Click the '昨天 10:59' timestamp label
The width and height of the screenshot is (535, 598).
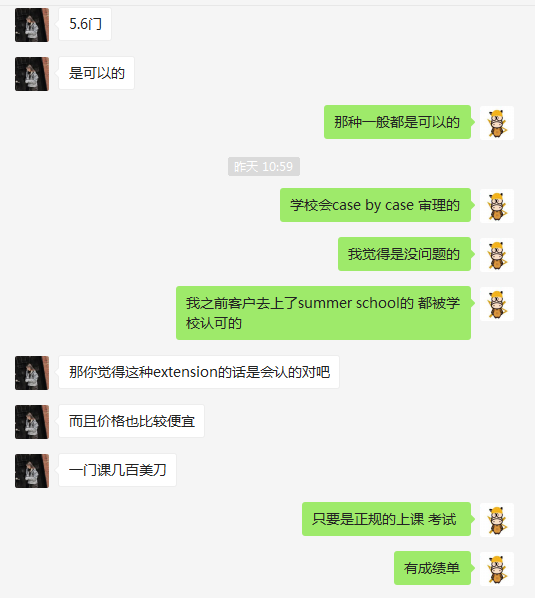click(x=264, y=167)
